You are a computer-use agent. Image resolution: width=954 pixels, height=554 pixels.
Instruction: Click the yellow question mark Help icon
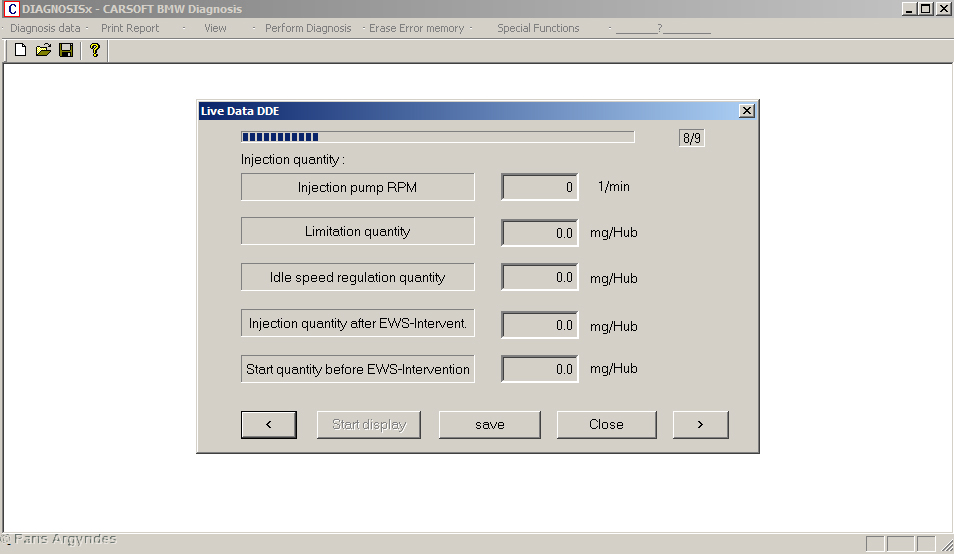point(94,50)
